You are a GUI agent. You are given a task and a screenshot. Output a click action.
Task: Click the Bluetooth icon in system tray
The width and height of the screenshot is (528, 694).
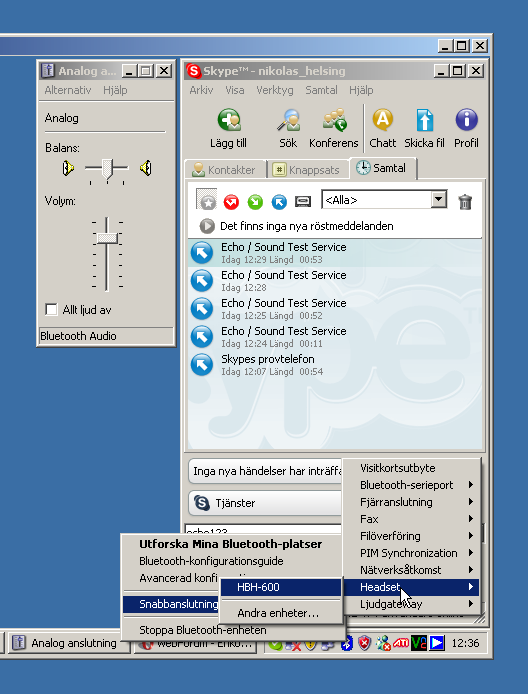point(348,643)
